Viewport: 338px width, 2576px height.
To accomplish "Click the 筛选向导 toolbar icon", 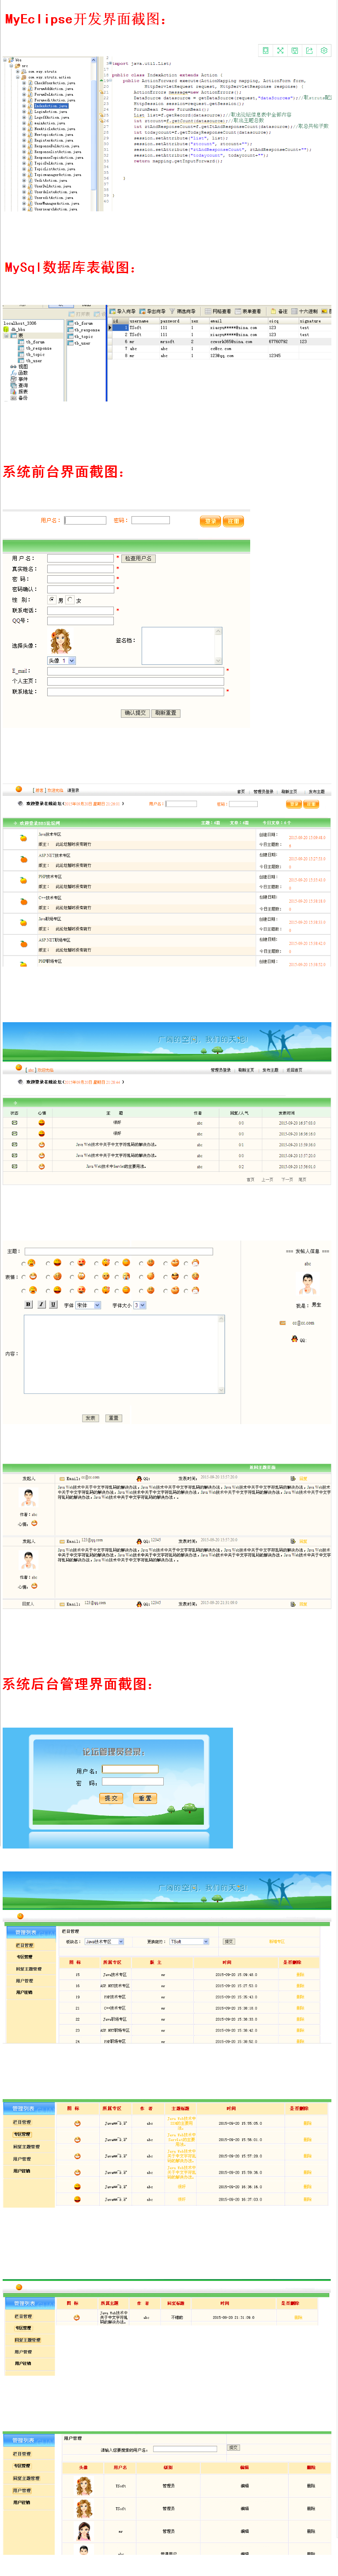I will tap(184, 311).
